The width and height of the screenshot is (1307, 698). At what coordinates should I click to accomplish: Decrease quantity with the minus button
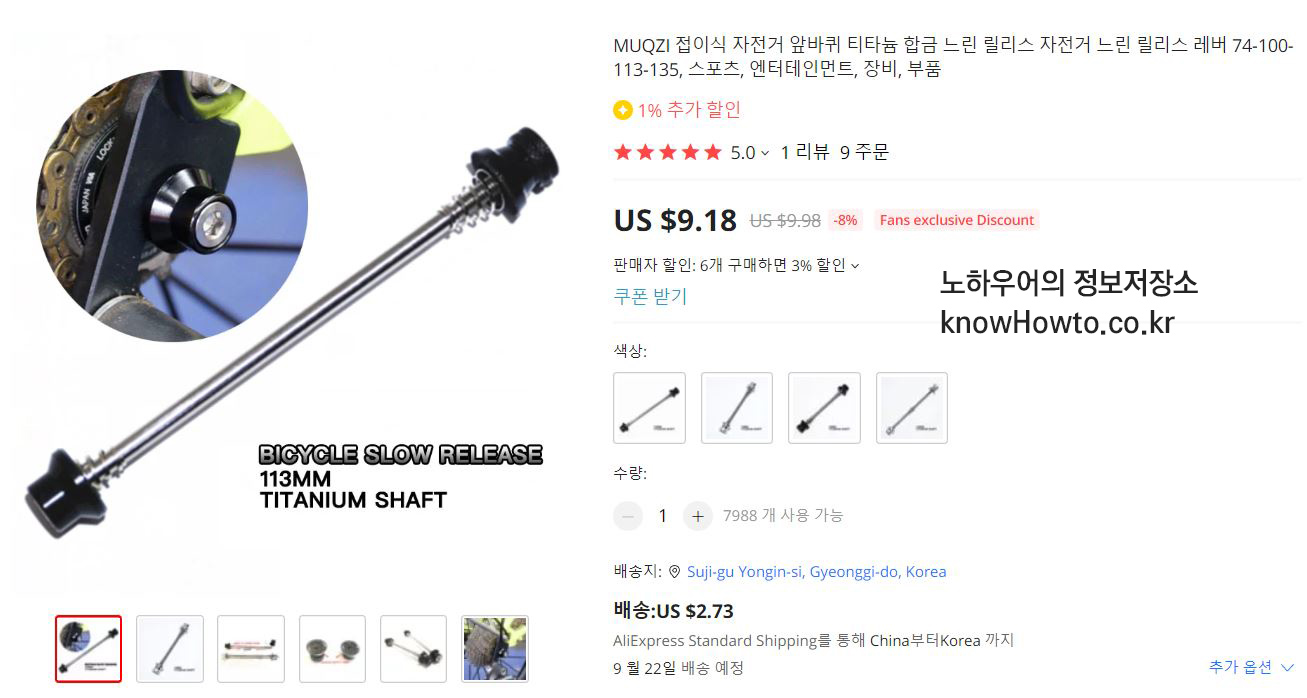628,516
